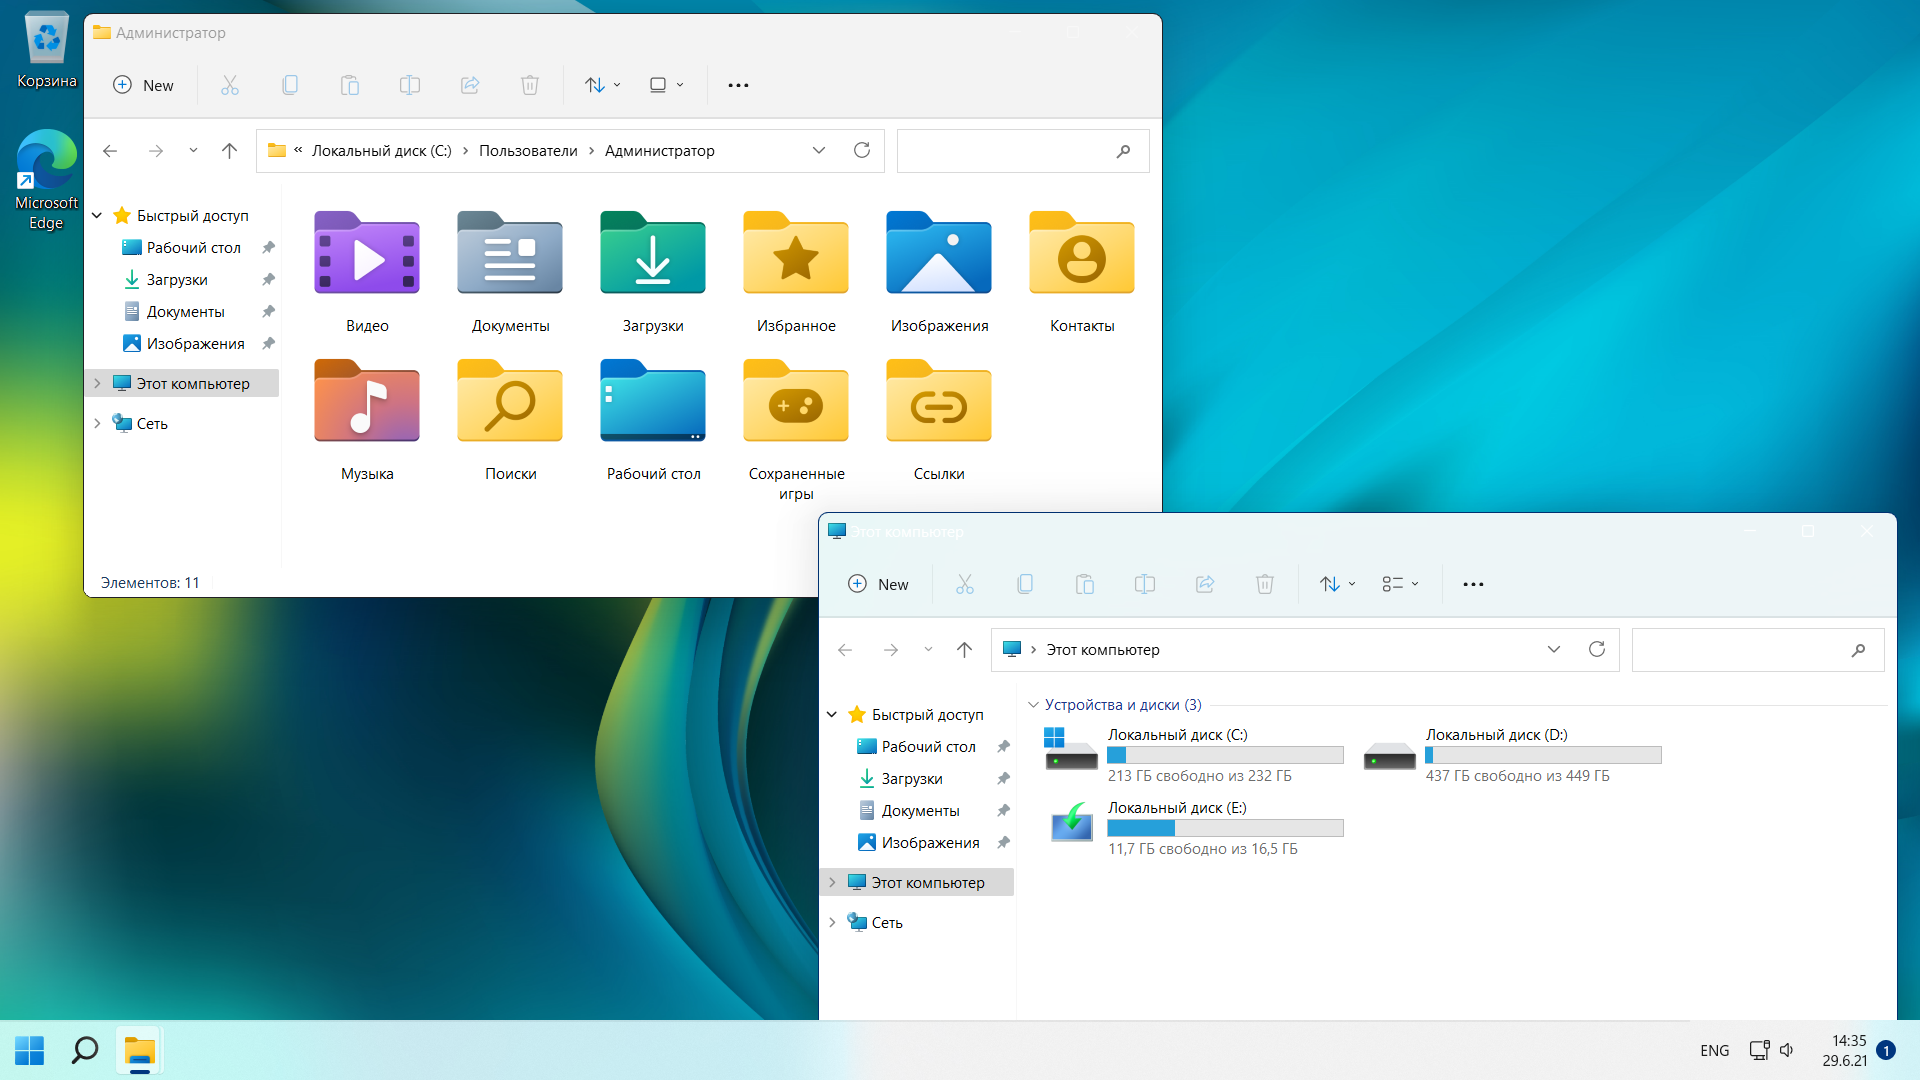Image resolution: width=1920 pixels, height=1080 pixels.
Task: Expand Этот компьютер in left panel
Action: pos(833,881)
